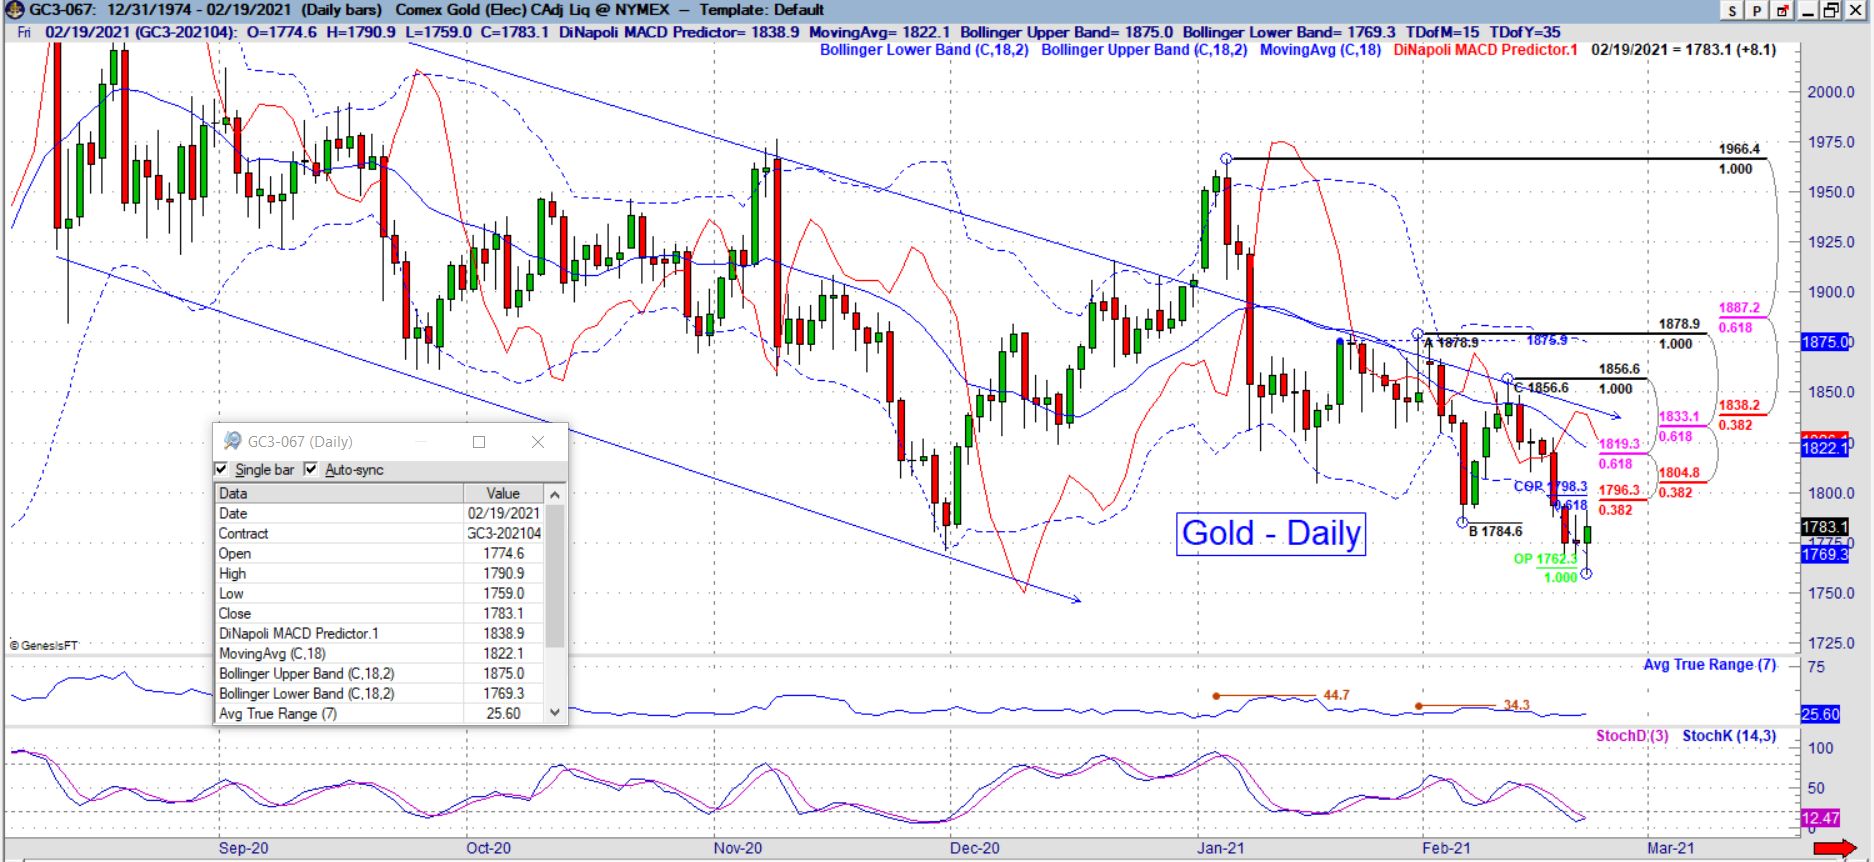This screenshot has height=862, width=1874.
Task: Click the A 1878.9 point label
Action: click(x=1451, y=342)
